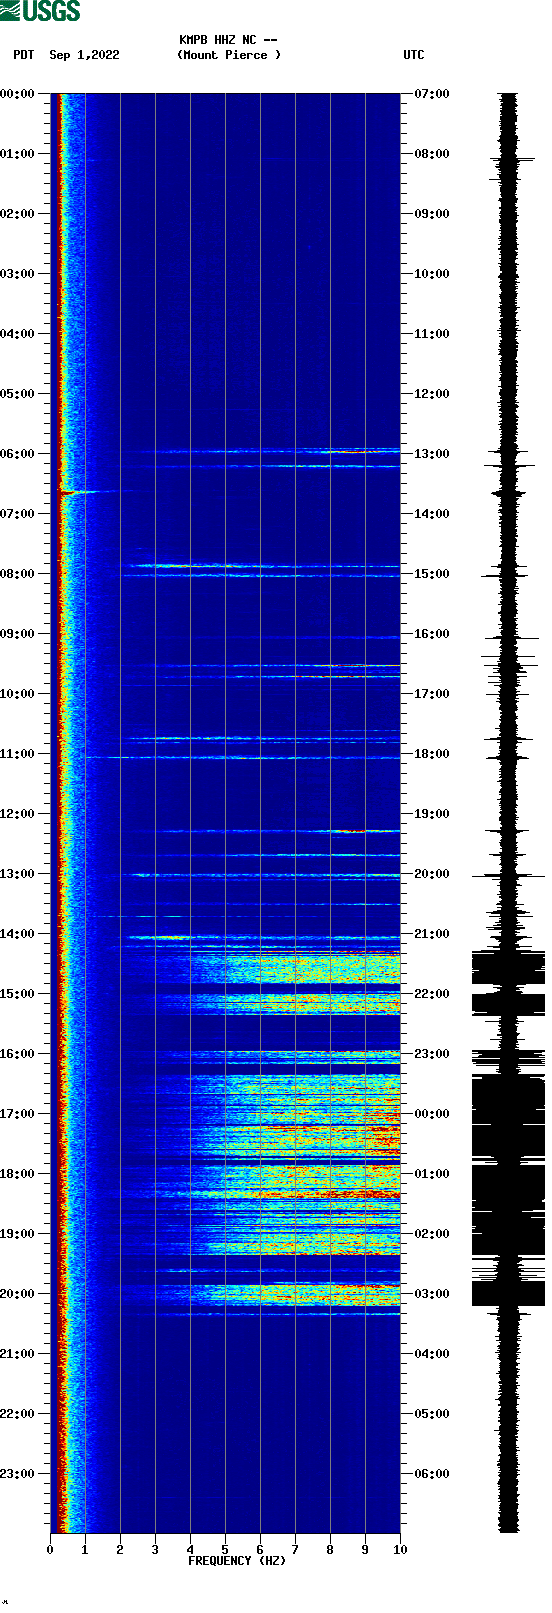
Task: Click the 06:00 UTC time label
Action: click(432, 1474)
